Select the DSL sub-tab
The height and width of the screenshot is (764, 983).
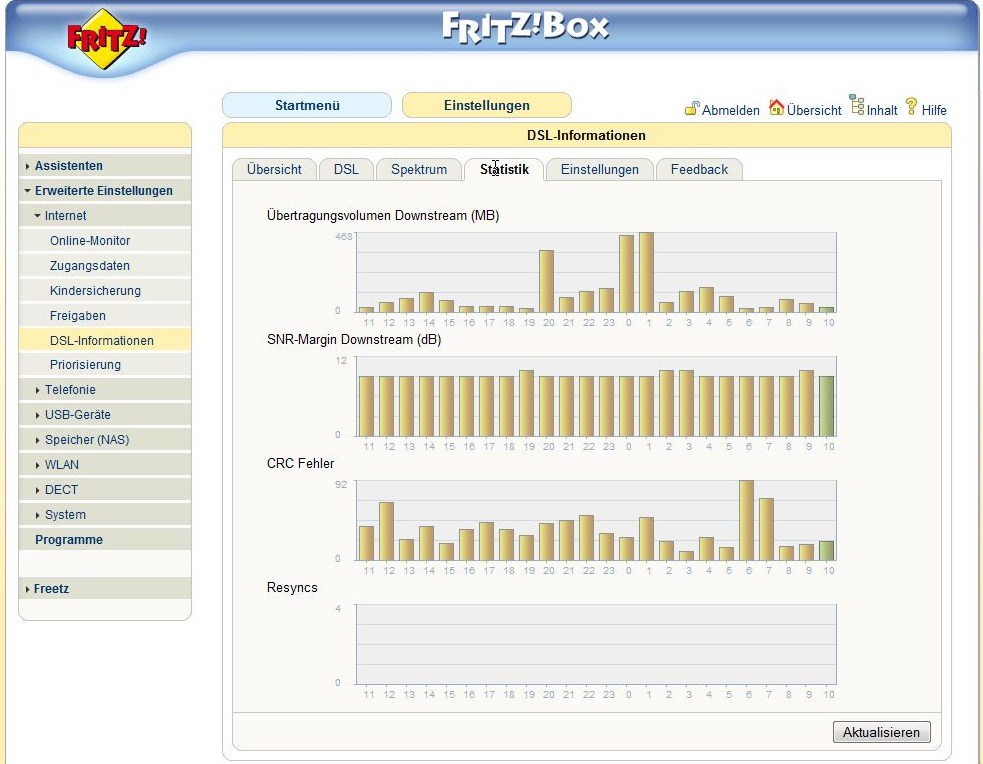pyautogui.click(x=346, y=169)
